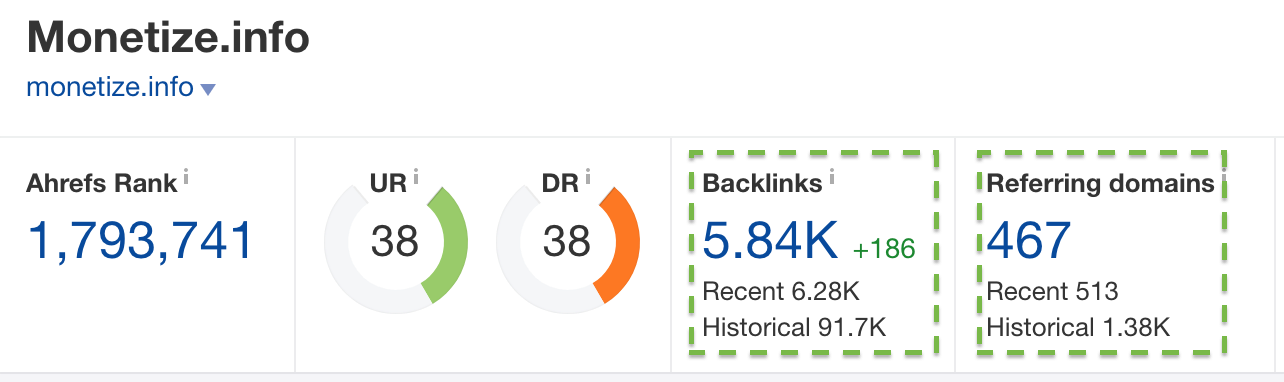The height and width of the screenshot is (382, 1284).
Task: Open the monetize.info domain dropdown arrow
Action: click(208, 89)
